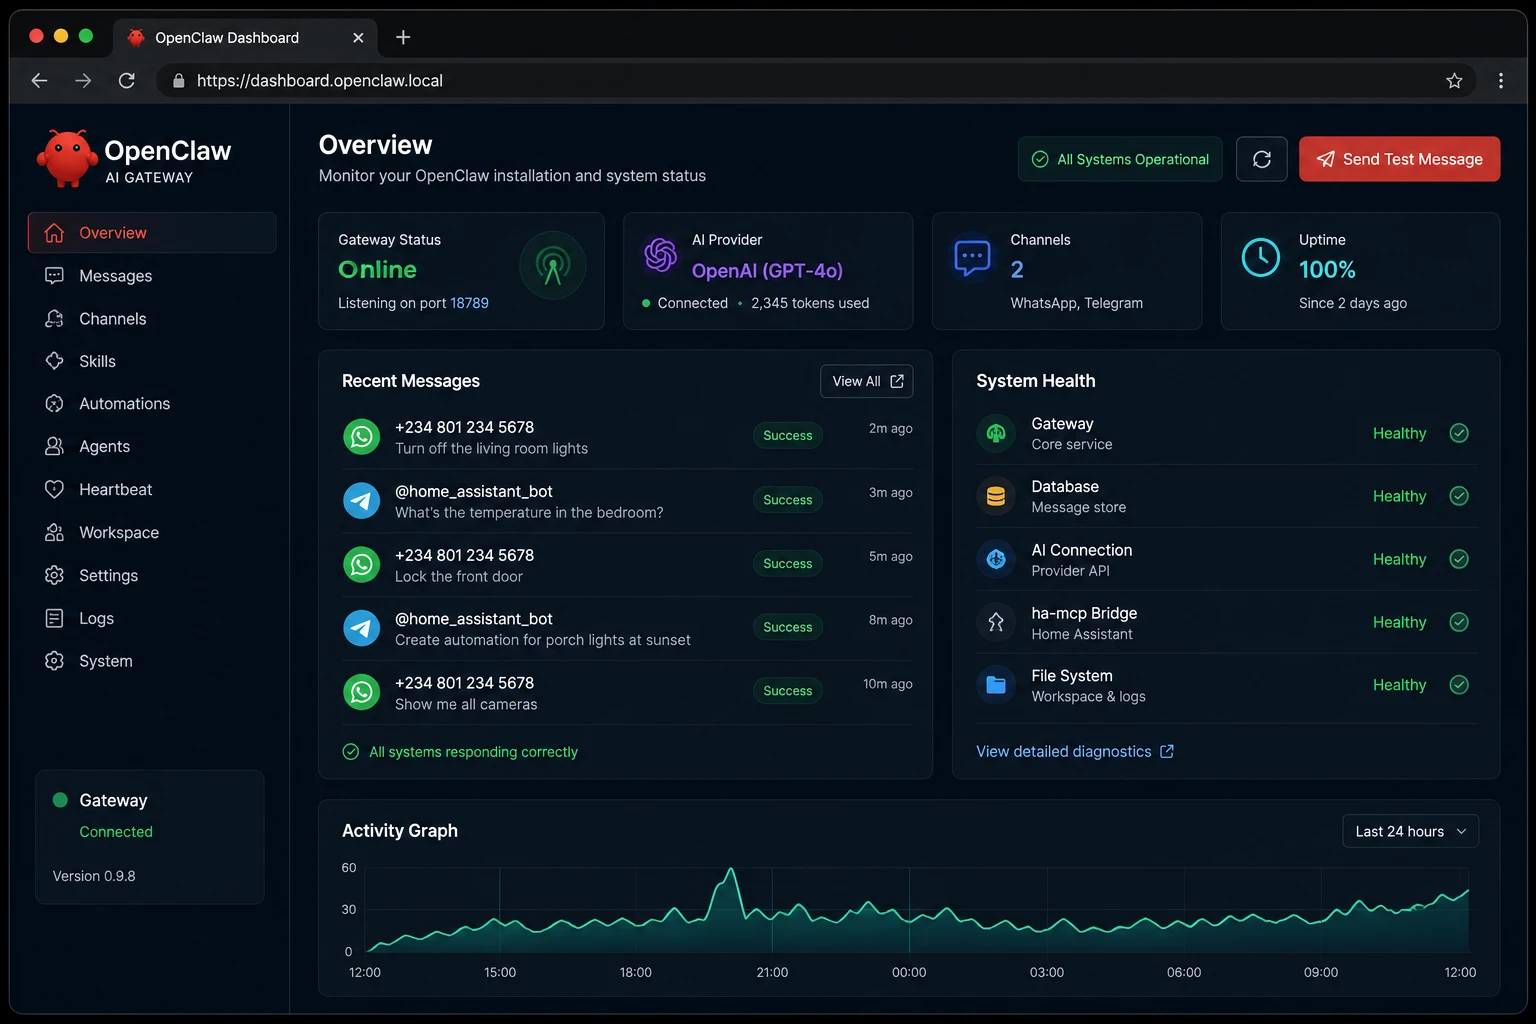Click the browser address bar URL
1536x1024 pixels.
(320, 81)
